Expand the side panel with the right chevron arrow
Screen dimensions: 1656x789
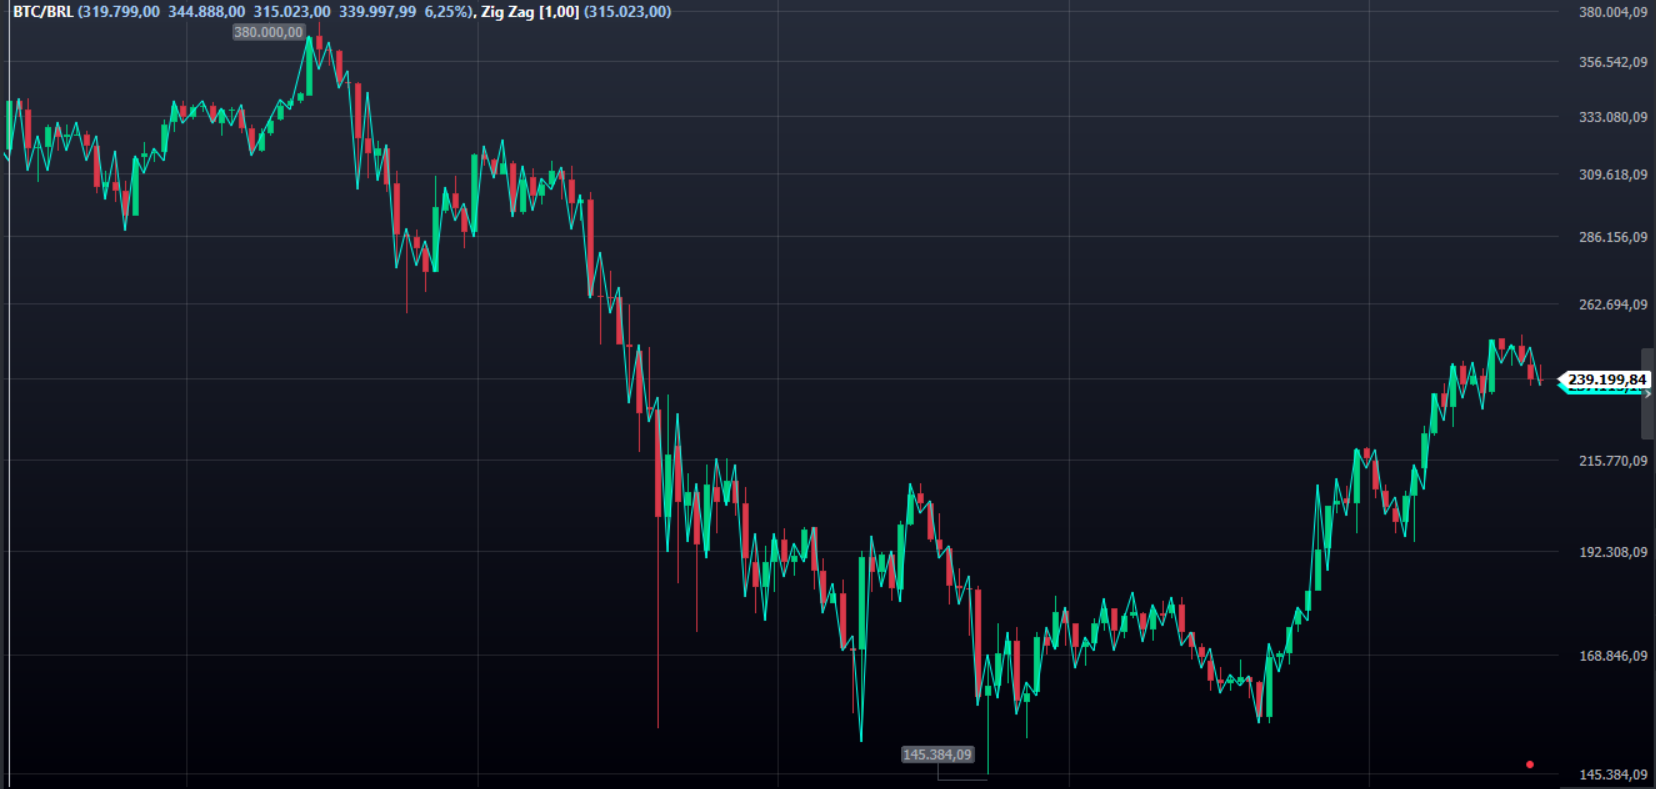click(1648, 394)
